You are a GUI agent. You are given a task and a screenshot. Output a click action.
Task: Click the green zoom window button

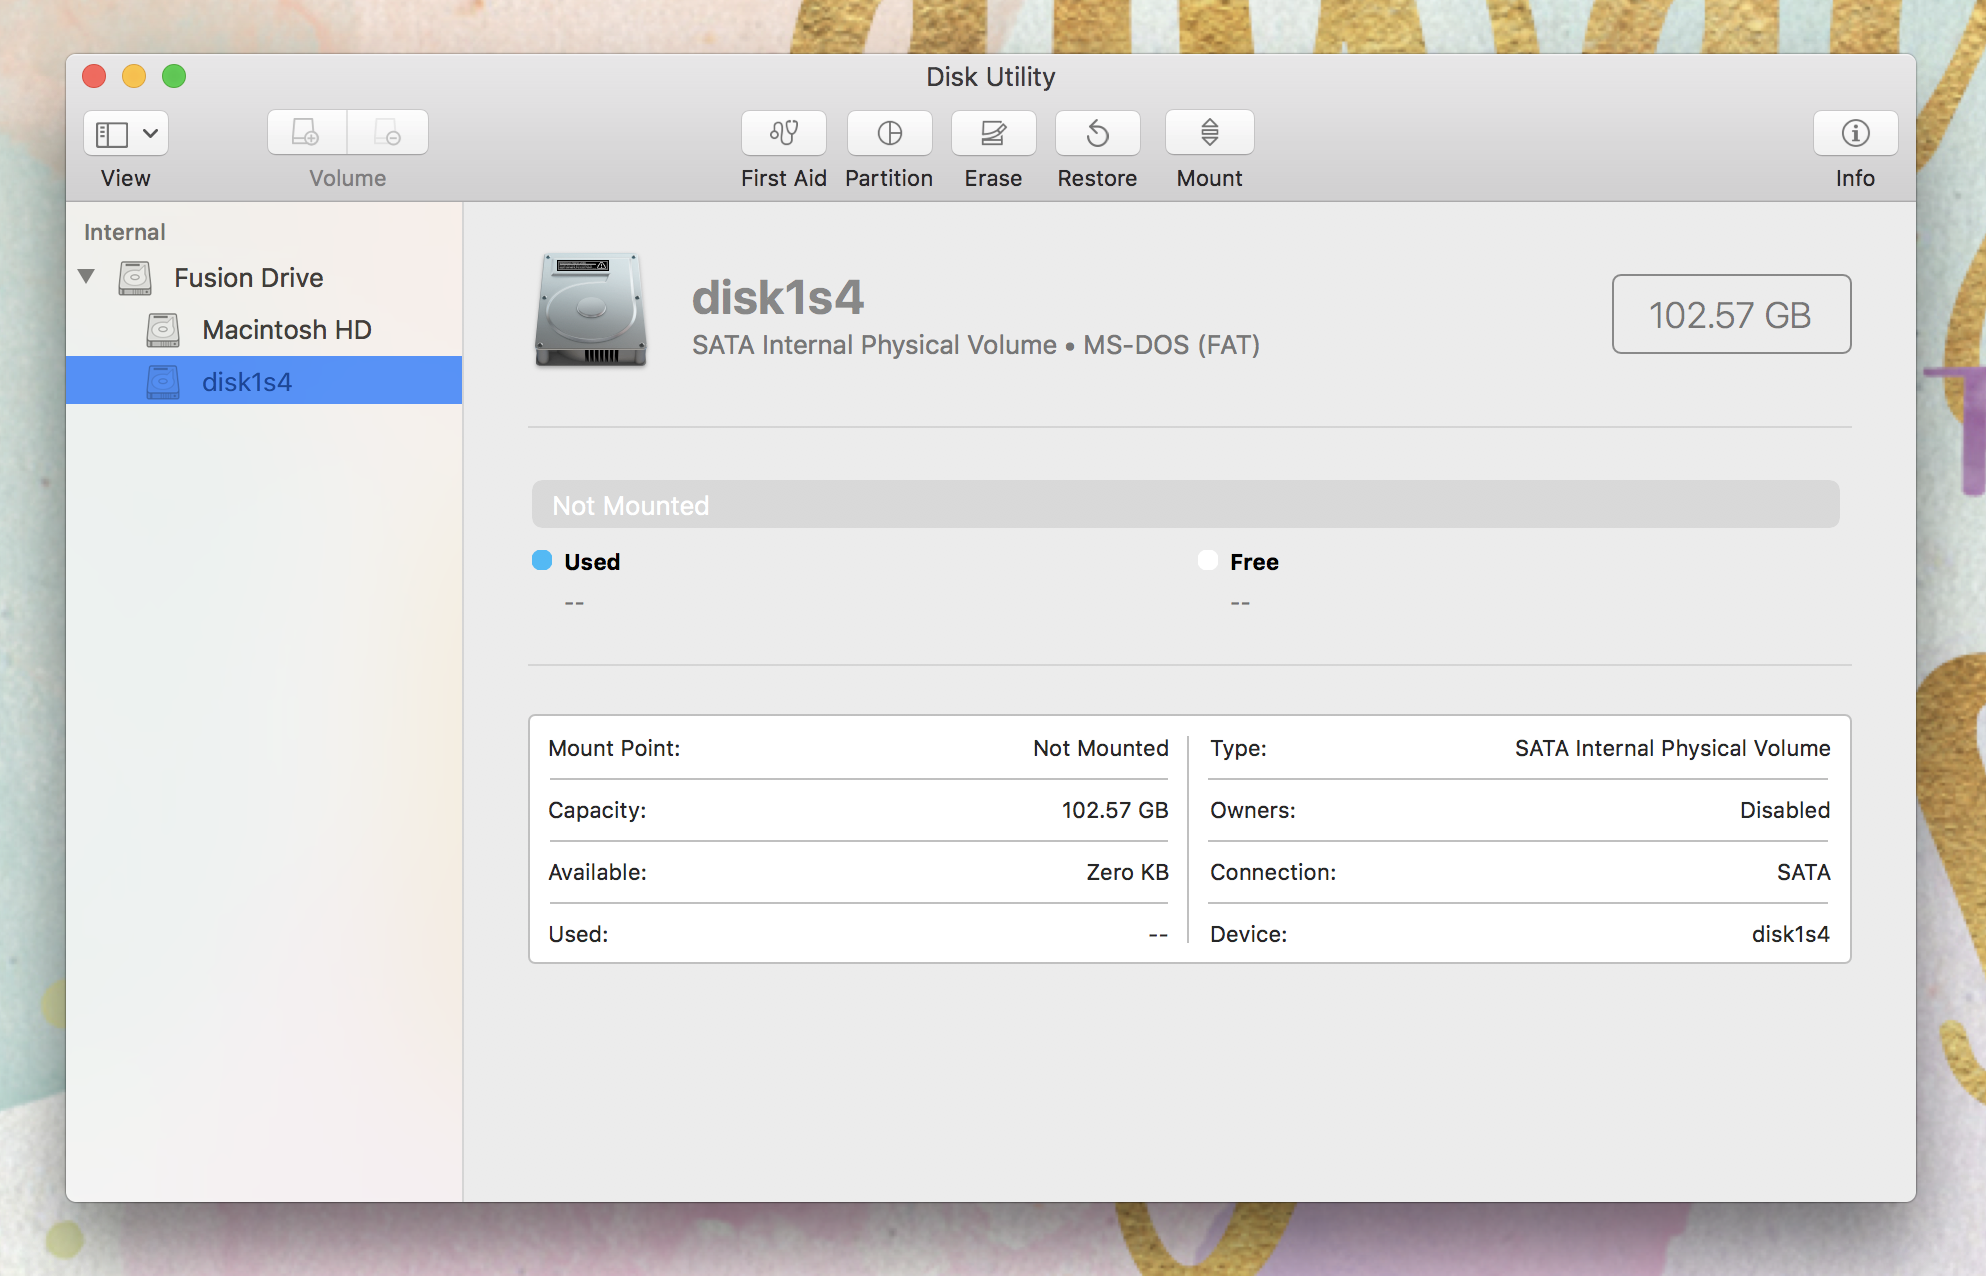pos(174,77)
